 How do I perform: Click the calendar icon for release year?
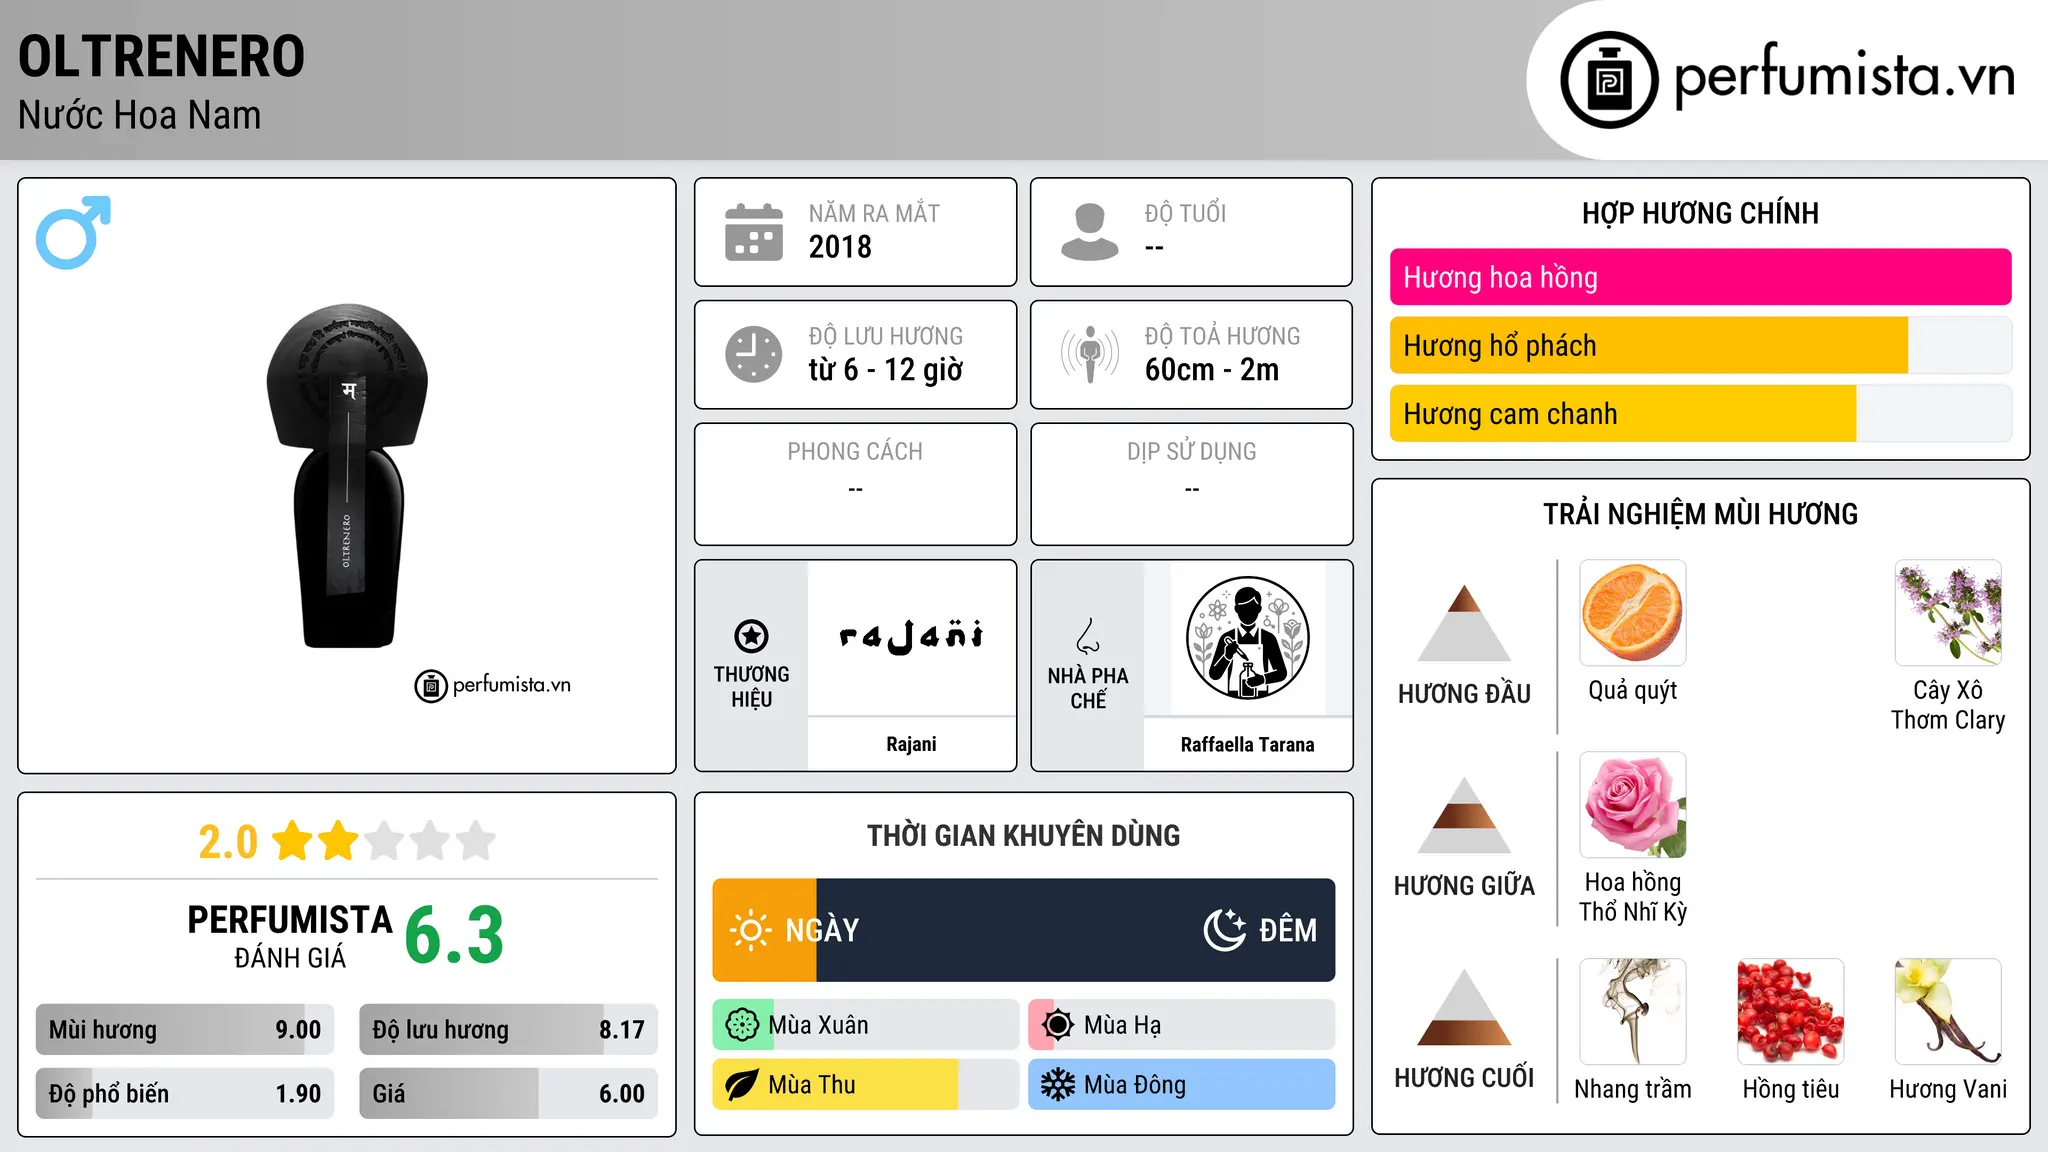[x=754, y=232]
